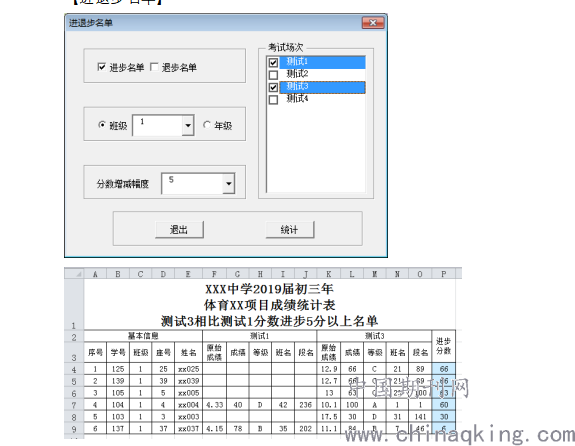Select the 年级 radio button

pyautogui.click(x=207, y=125)
